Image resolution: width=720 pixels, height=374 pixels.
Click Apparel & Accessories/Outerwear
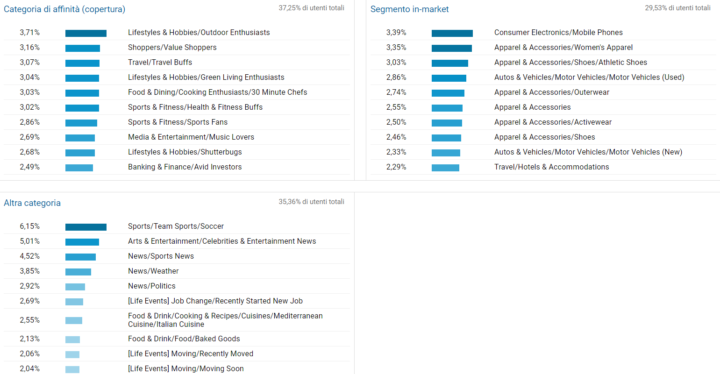pyautogui.click(x=551, y=92)
